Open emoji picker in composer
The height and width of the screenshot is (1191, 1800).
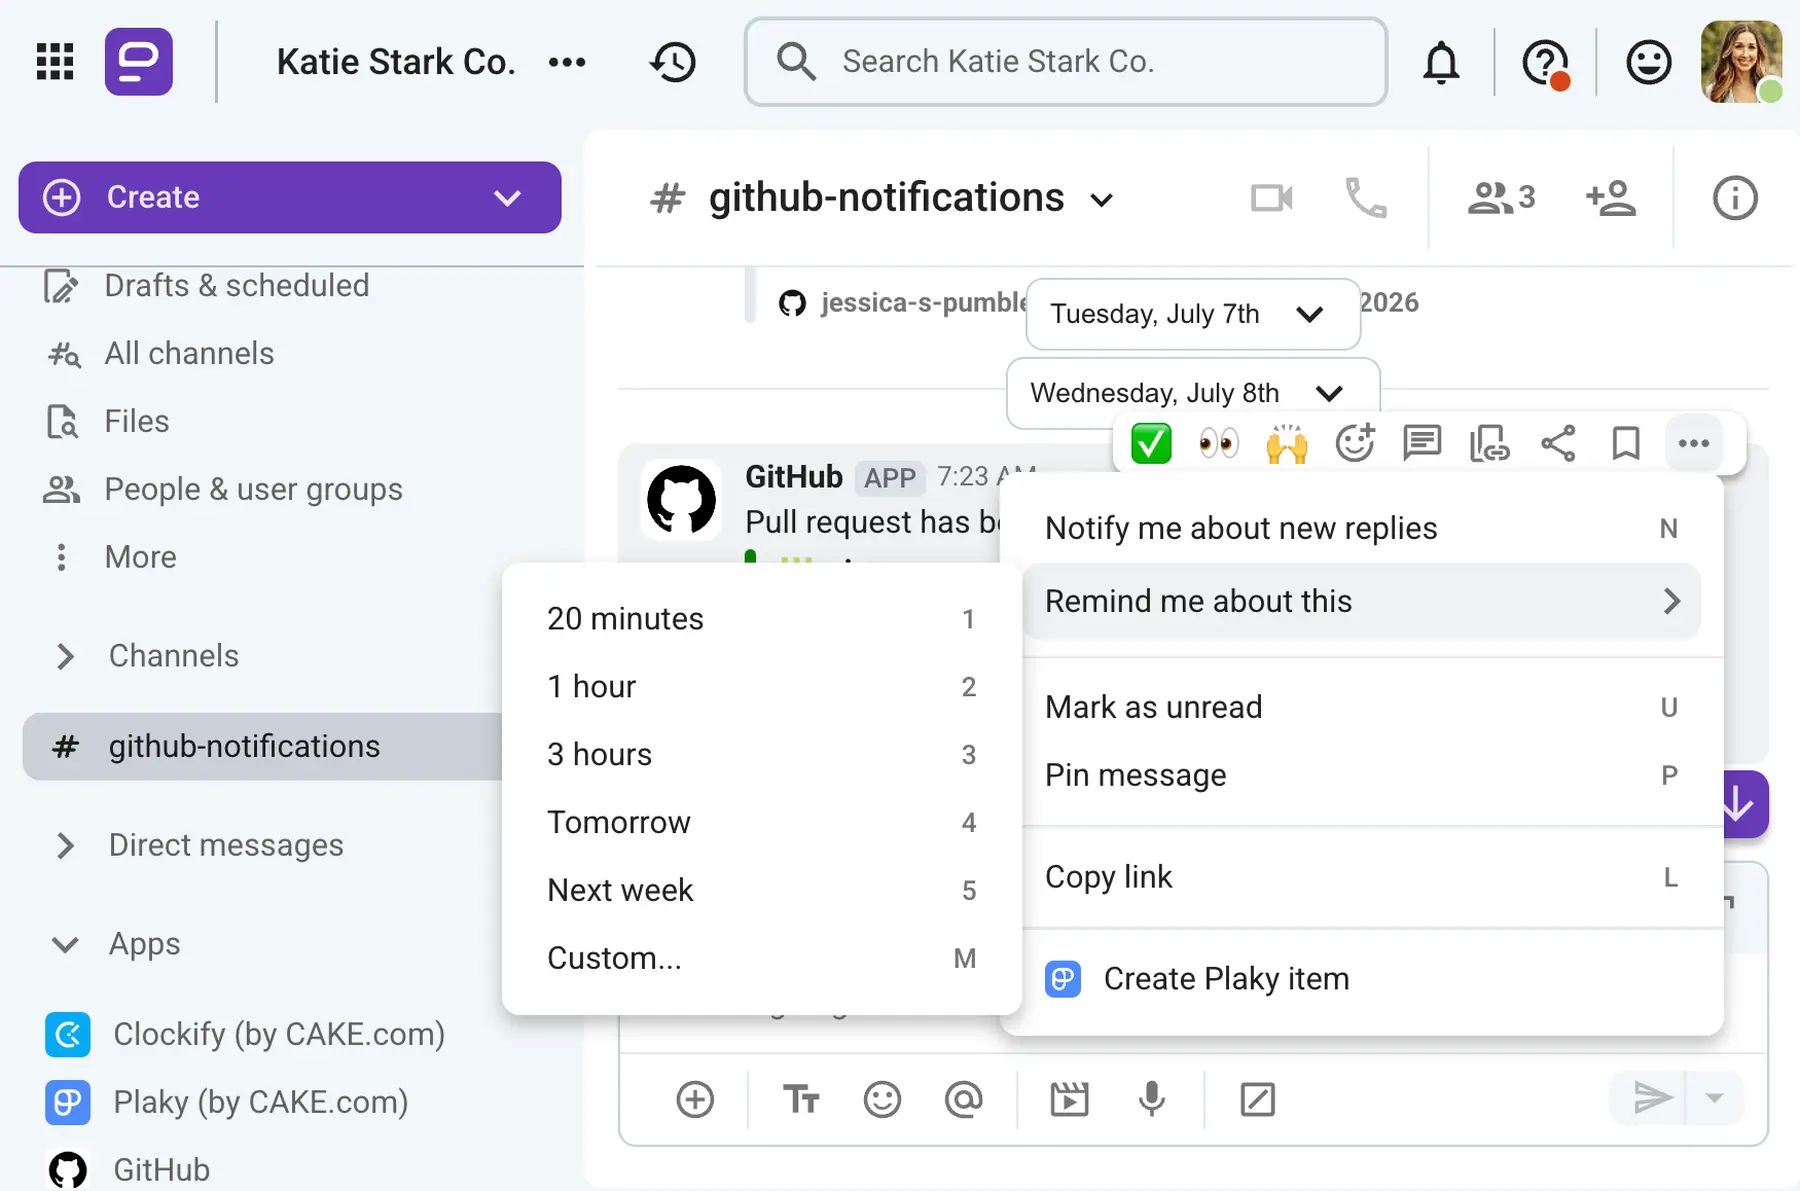coord(882,1099)
